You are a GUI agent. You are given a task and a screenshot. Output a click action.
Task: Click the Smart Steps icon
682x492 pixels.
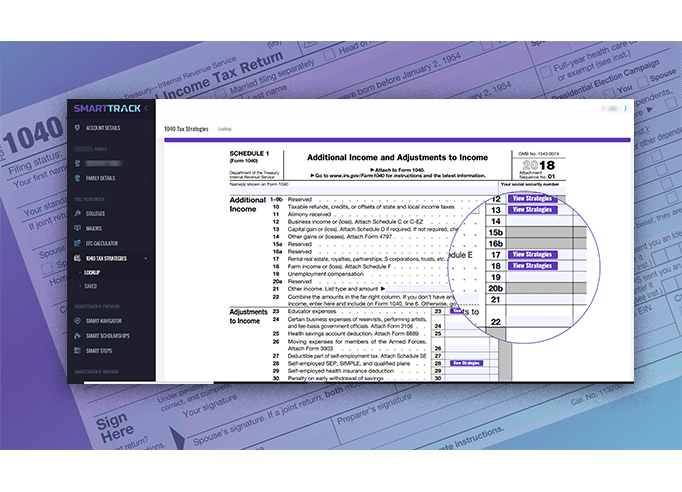pos(78,351)
